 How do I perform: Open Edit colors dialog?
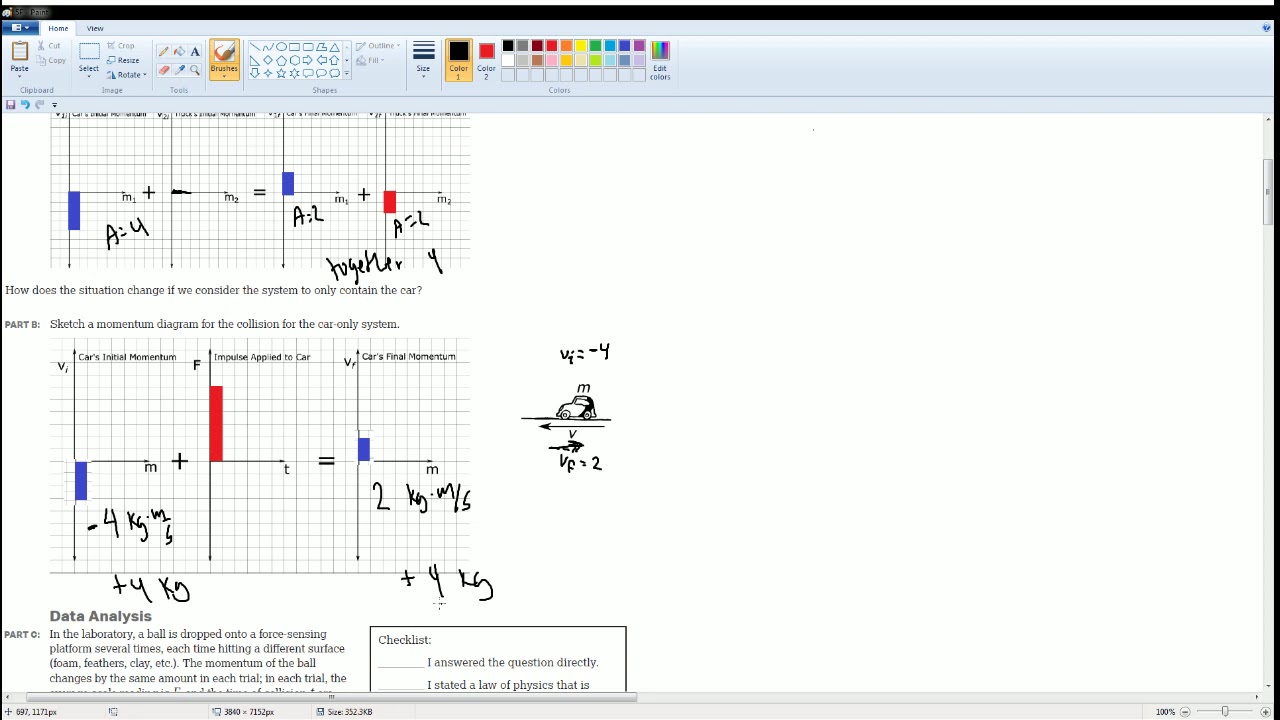tap(660, 60)
